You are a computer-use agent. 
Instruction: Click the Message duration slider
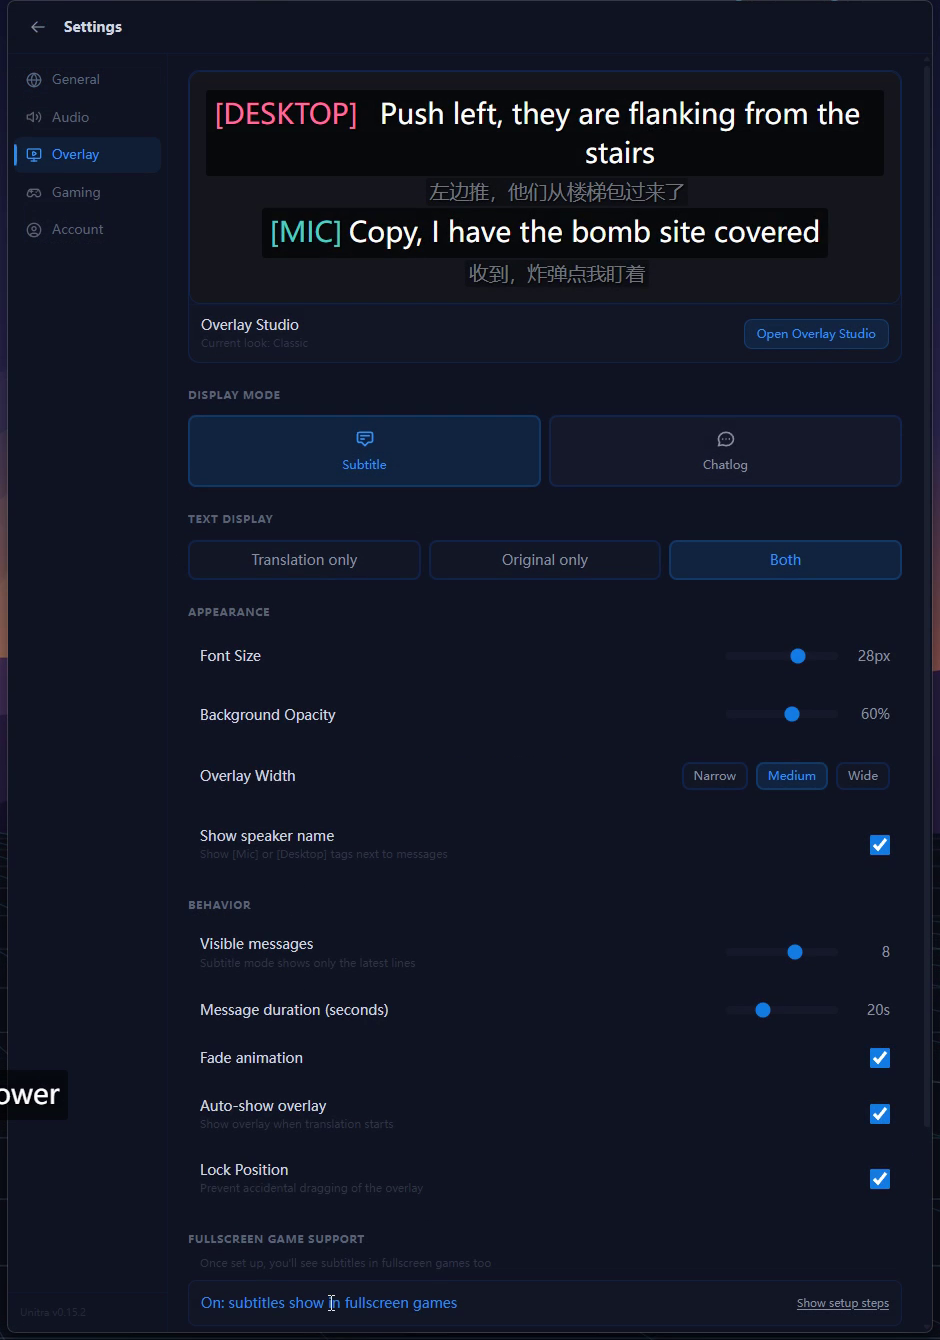click(782, 1010)
